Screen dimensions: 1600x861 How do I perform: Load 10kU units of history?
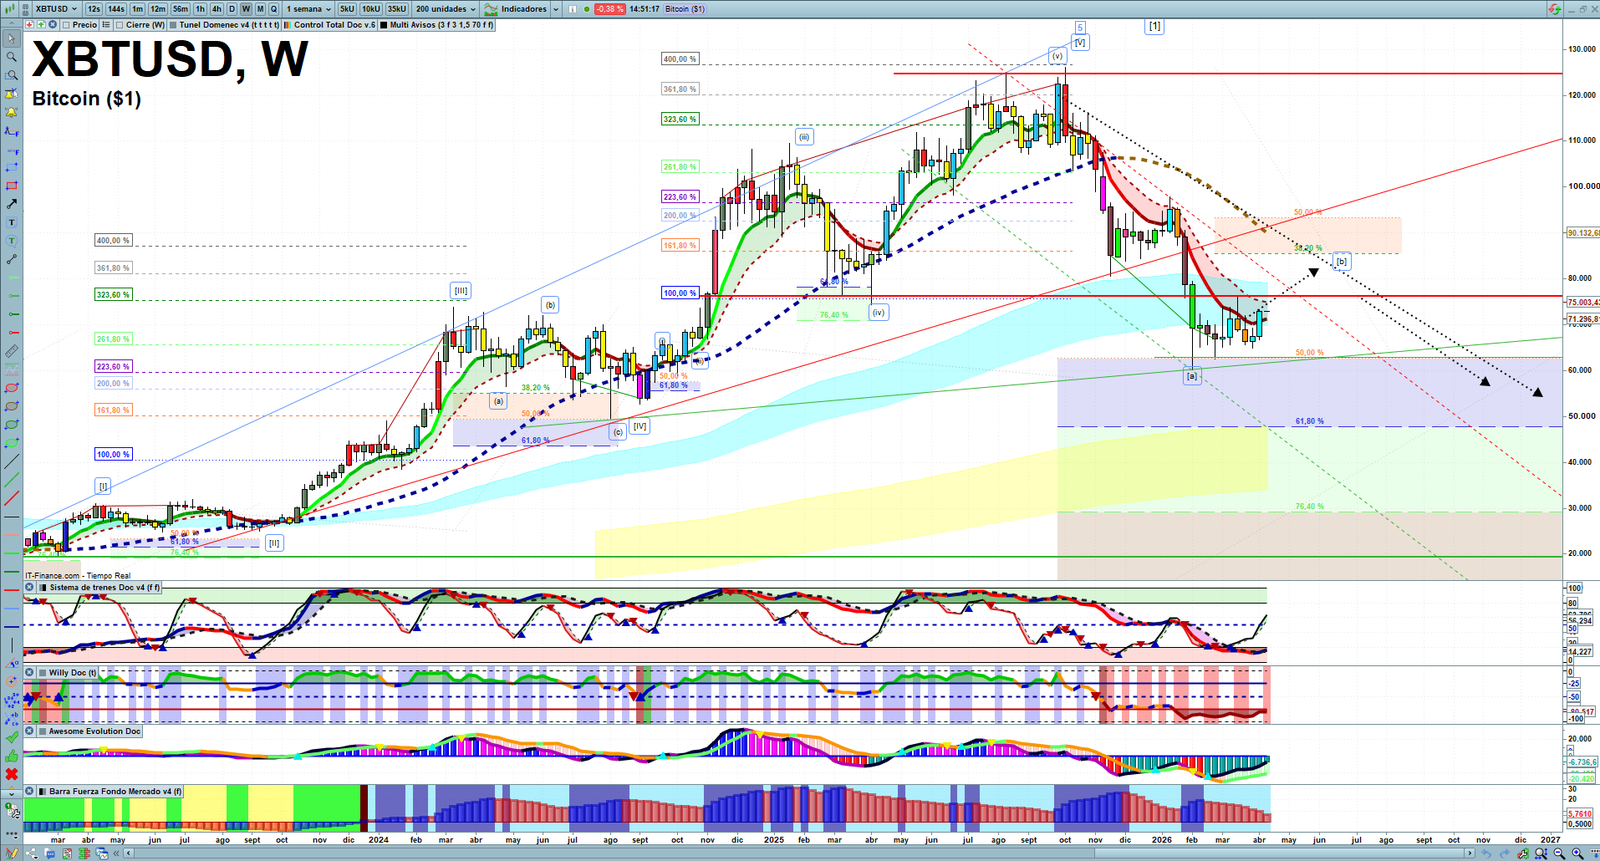coord(371,9)
